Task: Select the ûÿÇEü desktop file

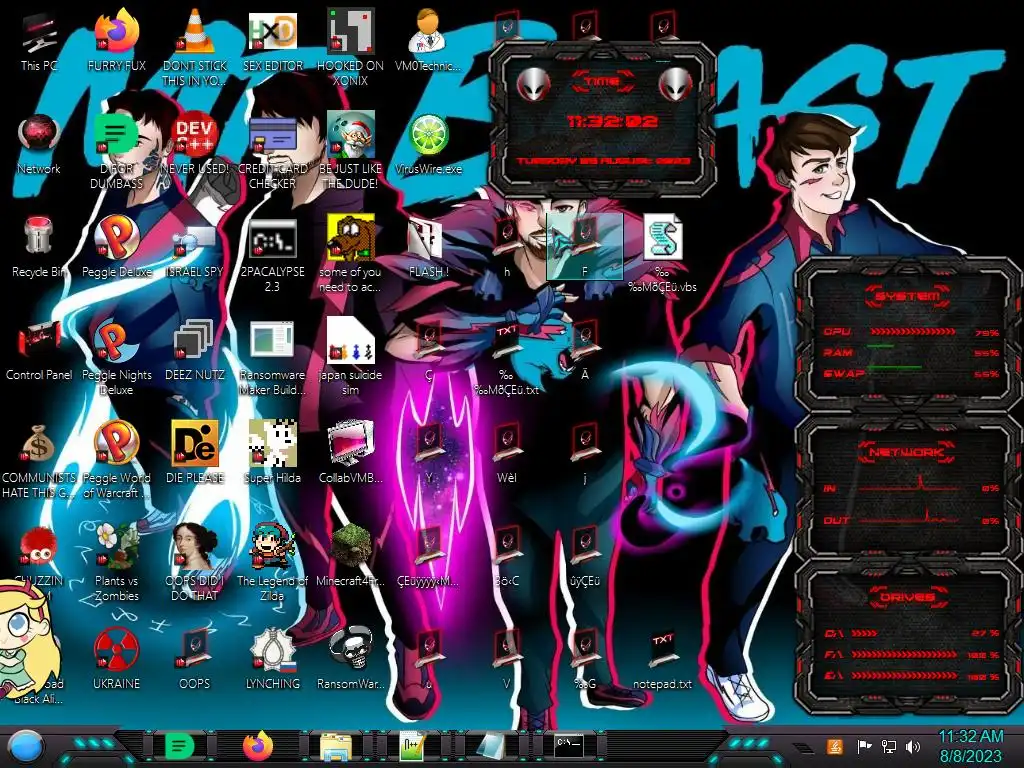Action: click(584, 556)
